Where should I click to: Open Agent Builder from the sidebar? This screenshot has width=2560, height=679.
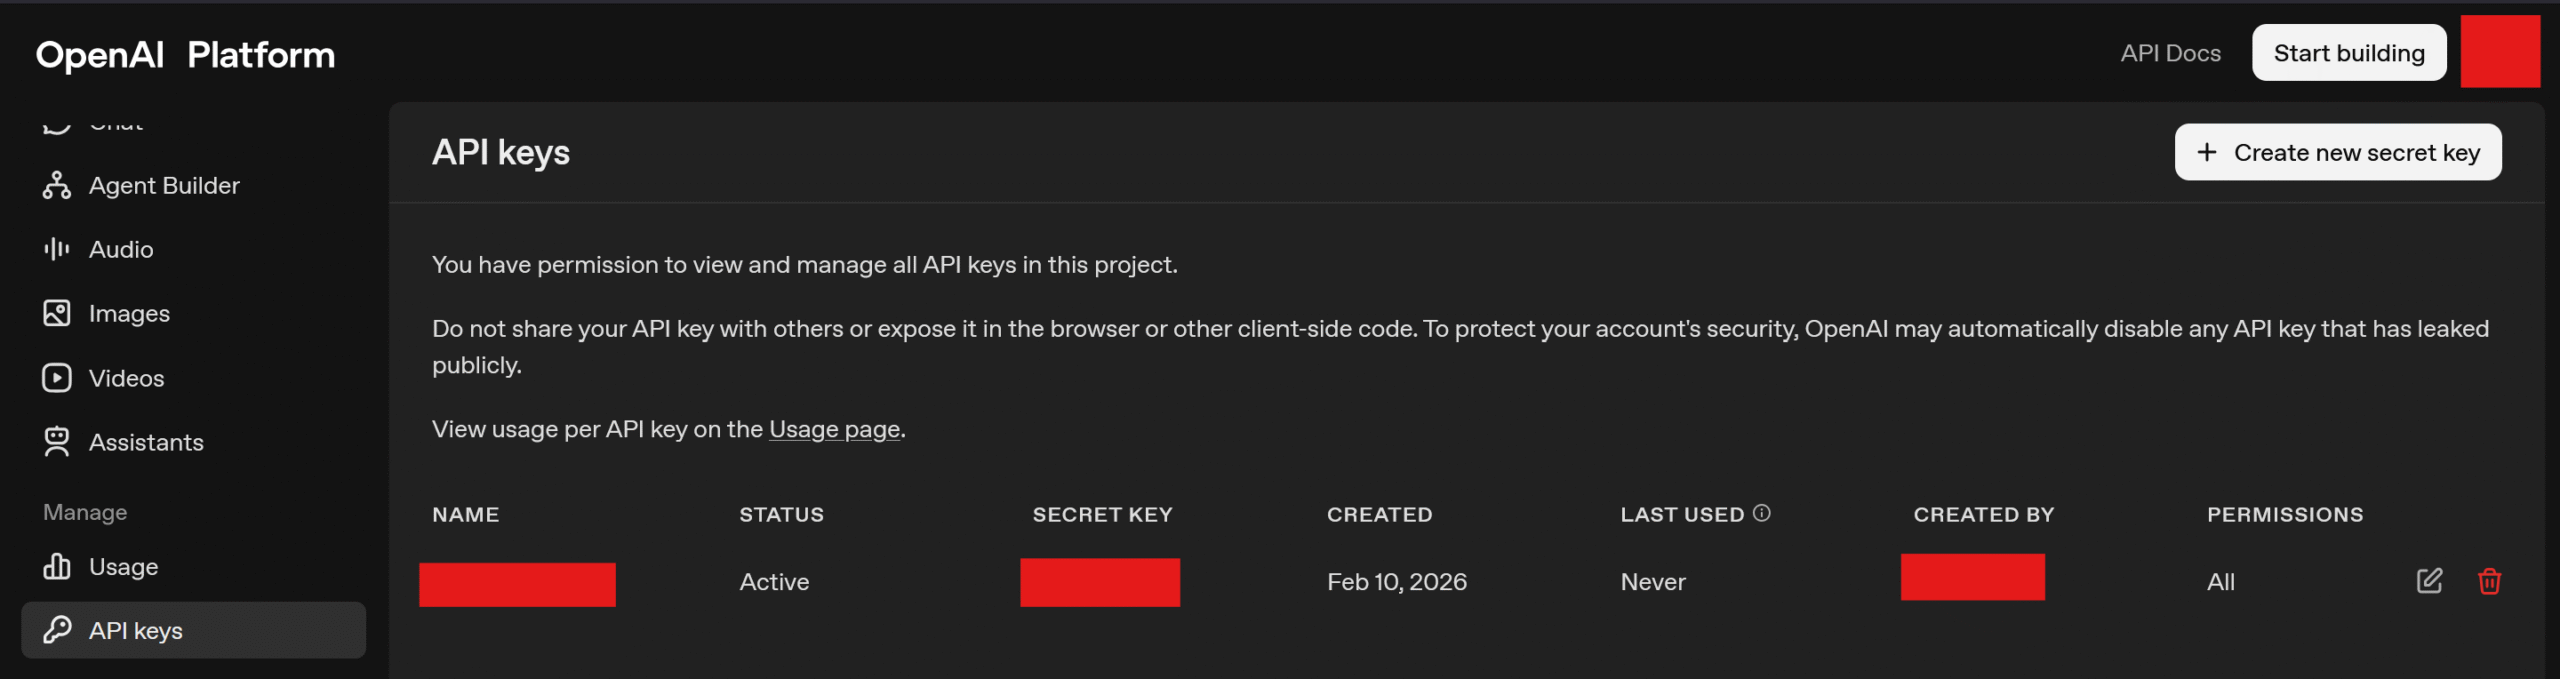tap(163, 186)
